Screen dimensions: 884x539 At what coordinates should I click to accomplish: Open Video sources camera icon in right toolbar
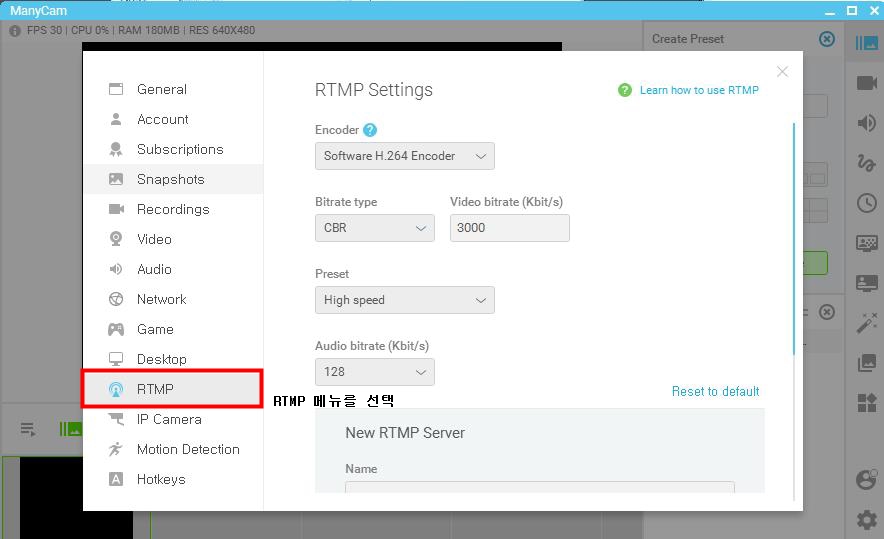pos(867,83)
